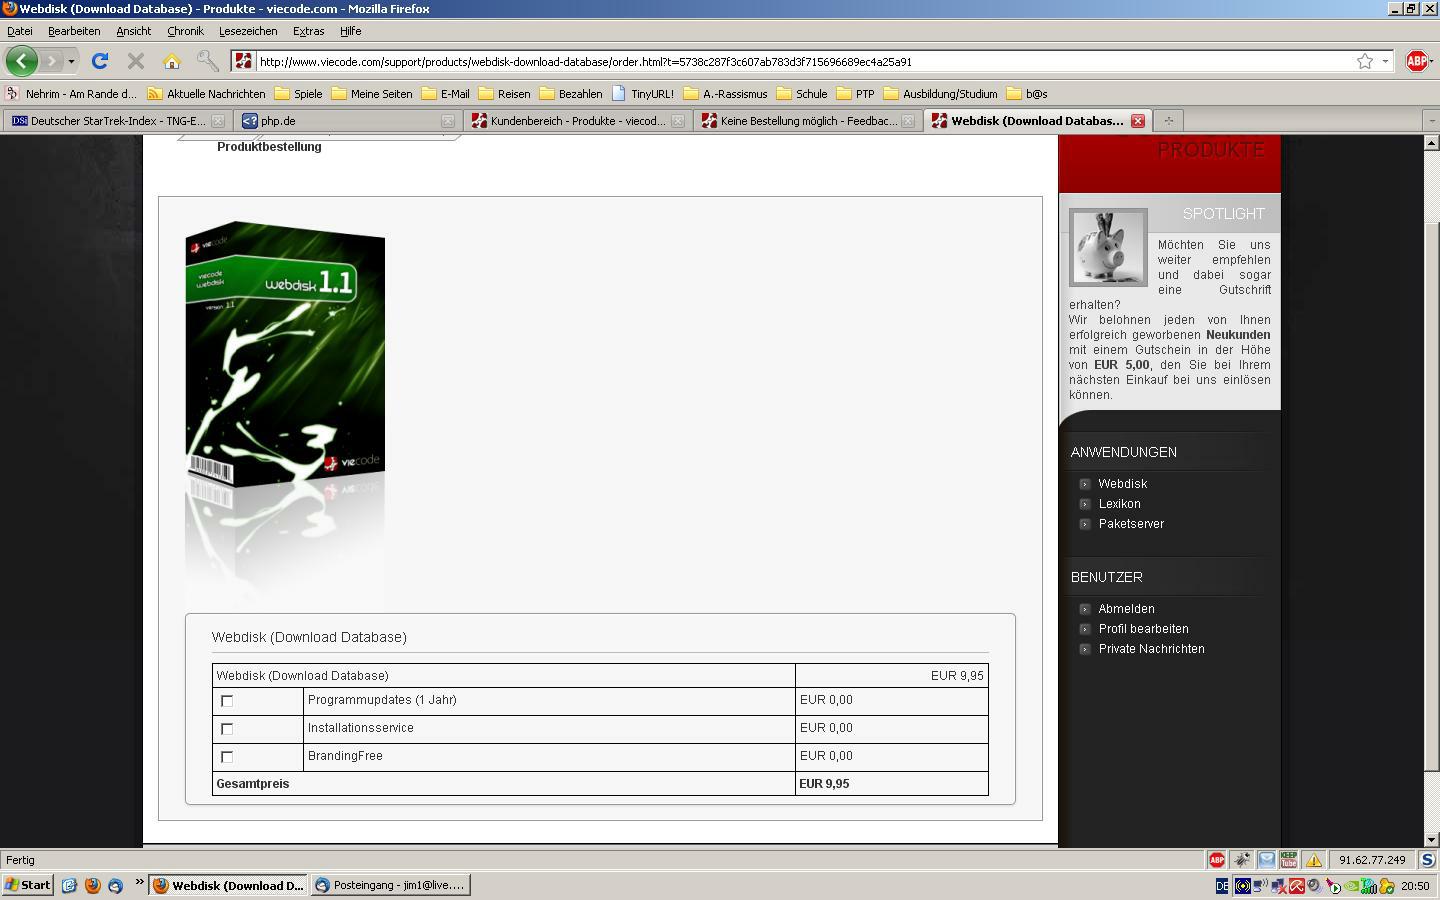Viewport: 1440px width, 900px height.
Task: Click the Adblock Plus ABP toolbar icon
Action: click(1416, 61)
